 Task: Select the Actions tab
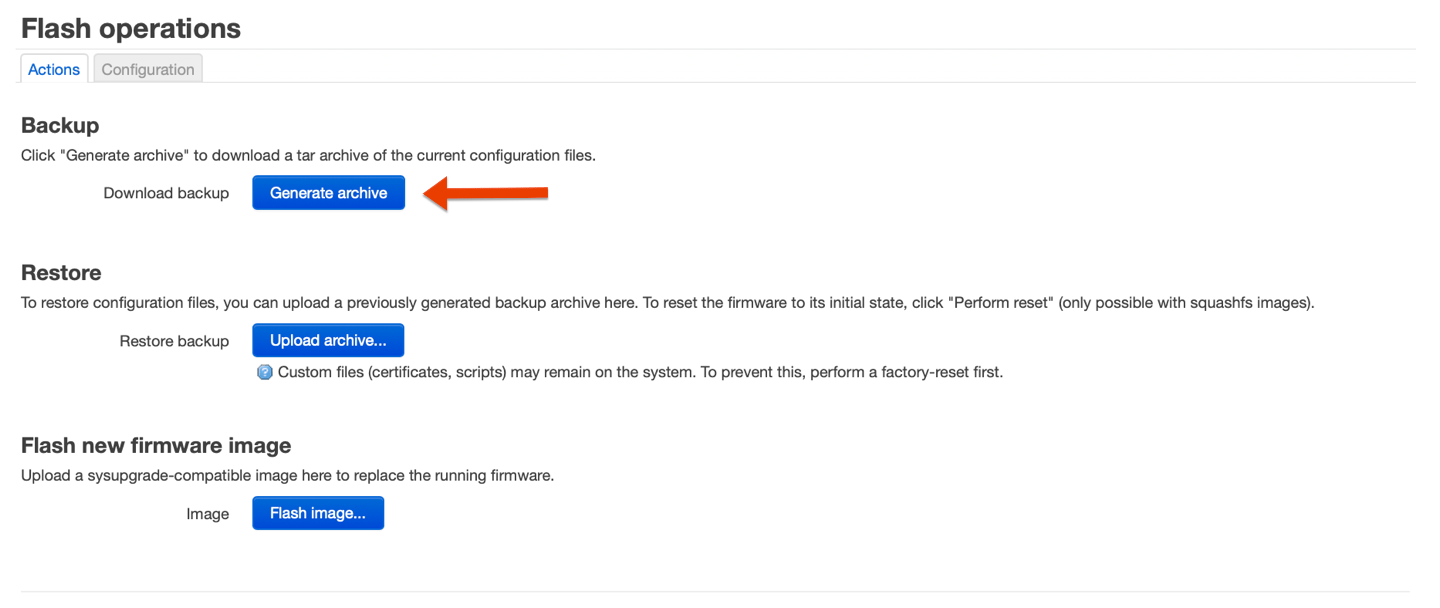tap(53, 68)
